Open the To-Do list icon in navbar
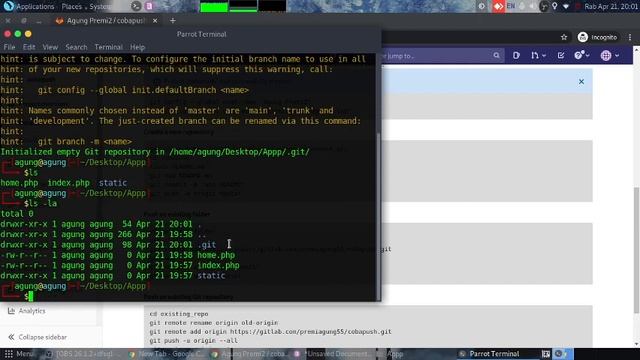The image size is (640, 360). coord(561,56)
